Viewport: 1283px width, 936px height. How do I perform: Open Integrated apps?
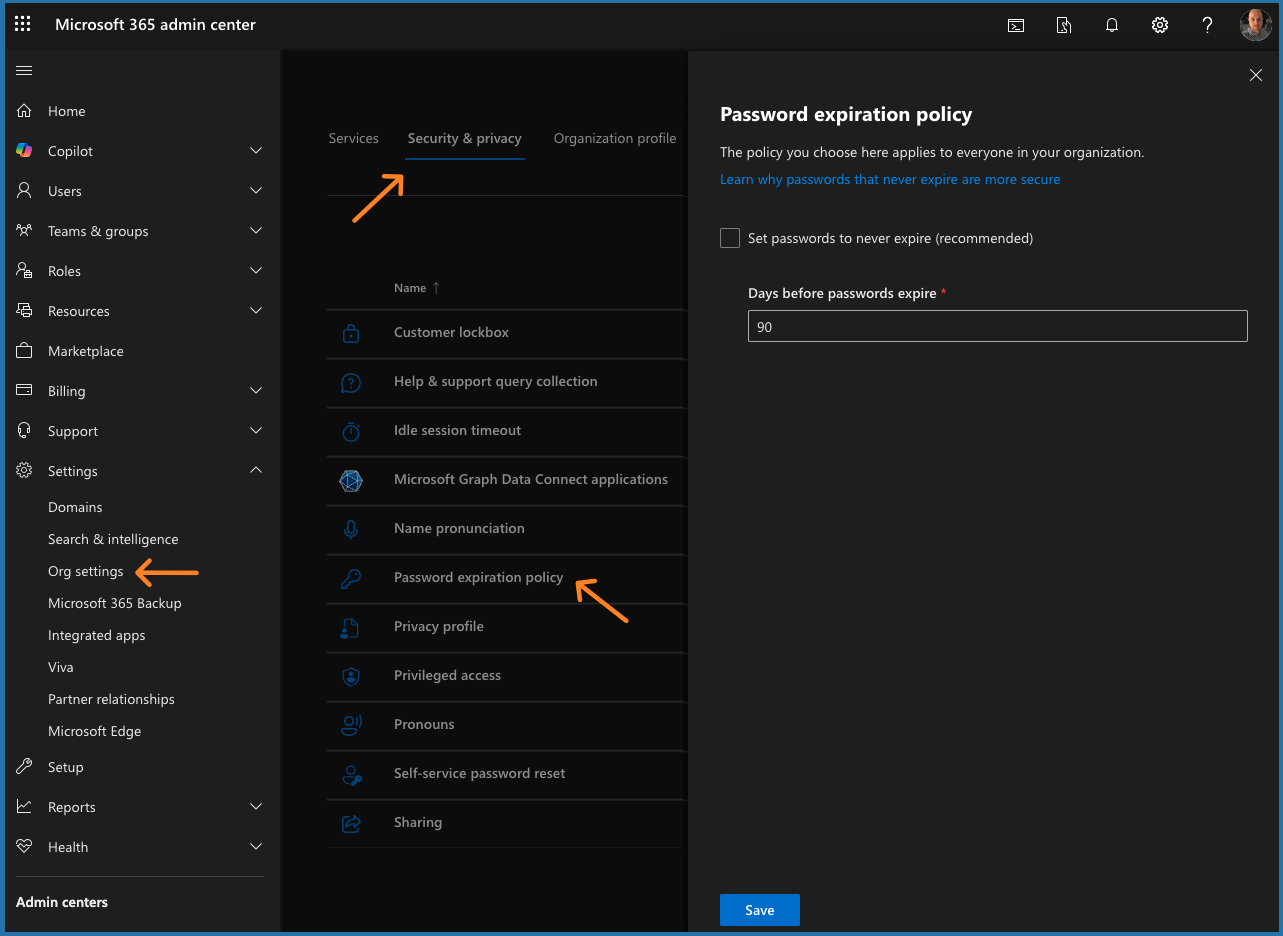pos(97,635)
